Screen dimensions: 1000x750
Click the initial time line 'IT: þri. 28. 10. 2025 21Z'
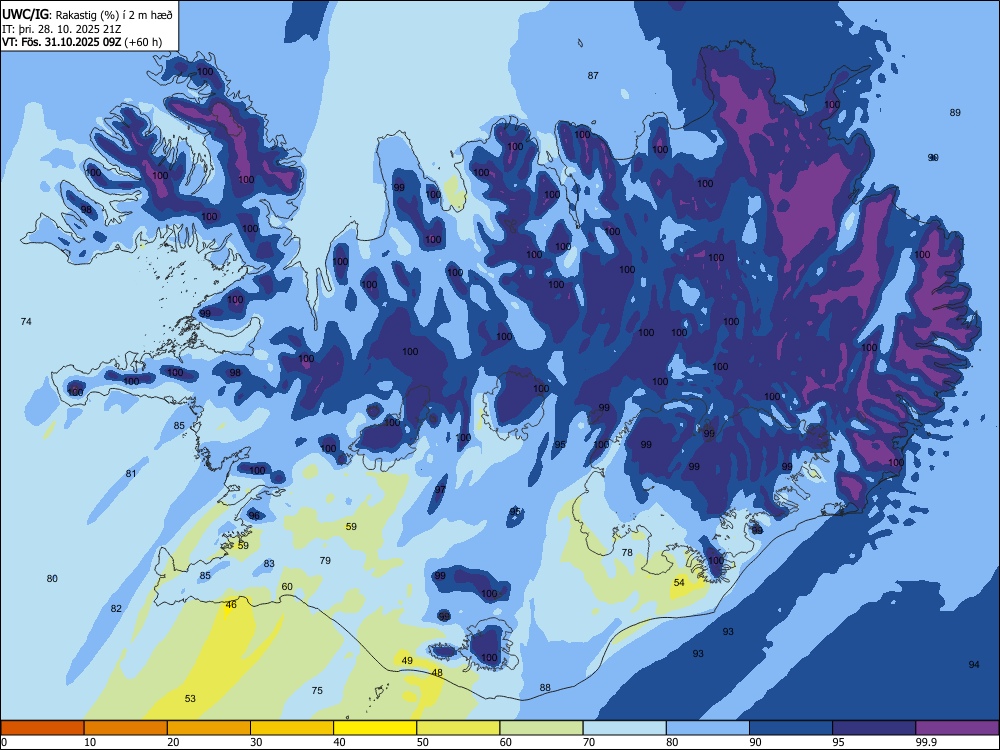[x=62, y=29]
